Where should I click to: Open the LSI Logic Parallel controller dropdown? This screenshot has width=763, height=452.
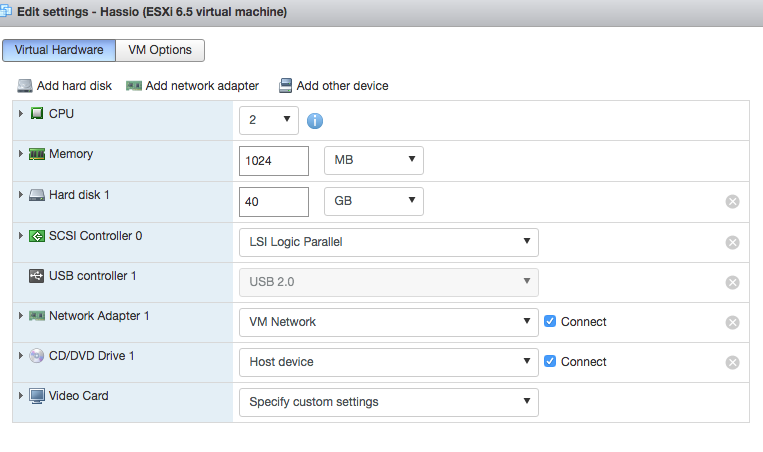[x=388, y=242]
